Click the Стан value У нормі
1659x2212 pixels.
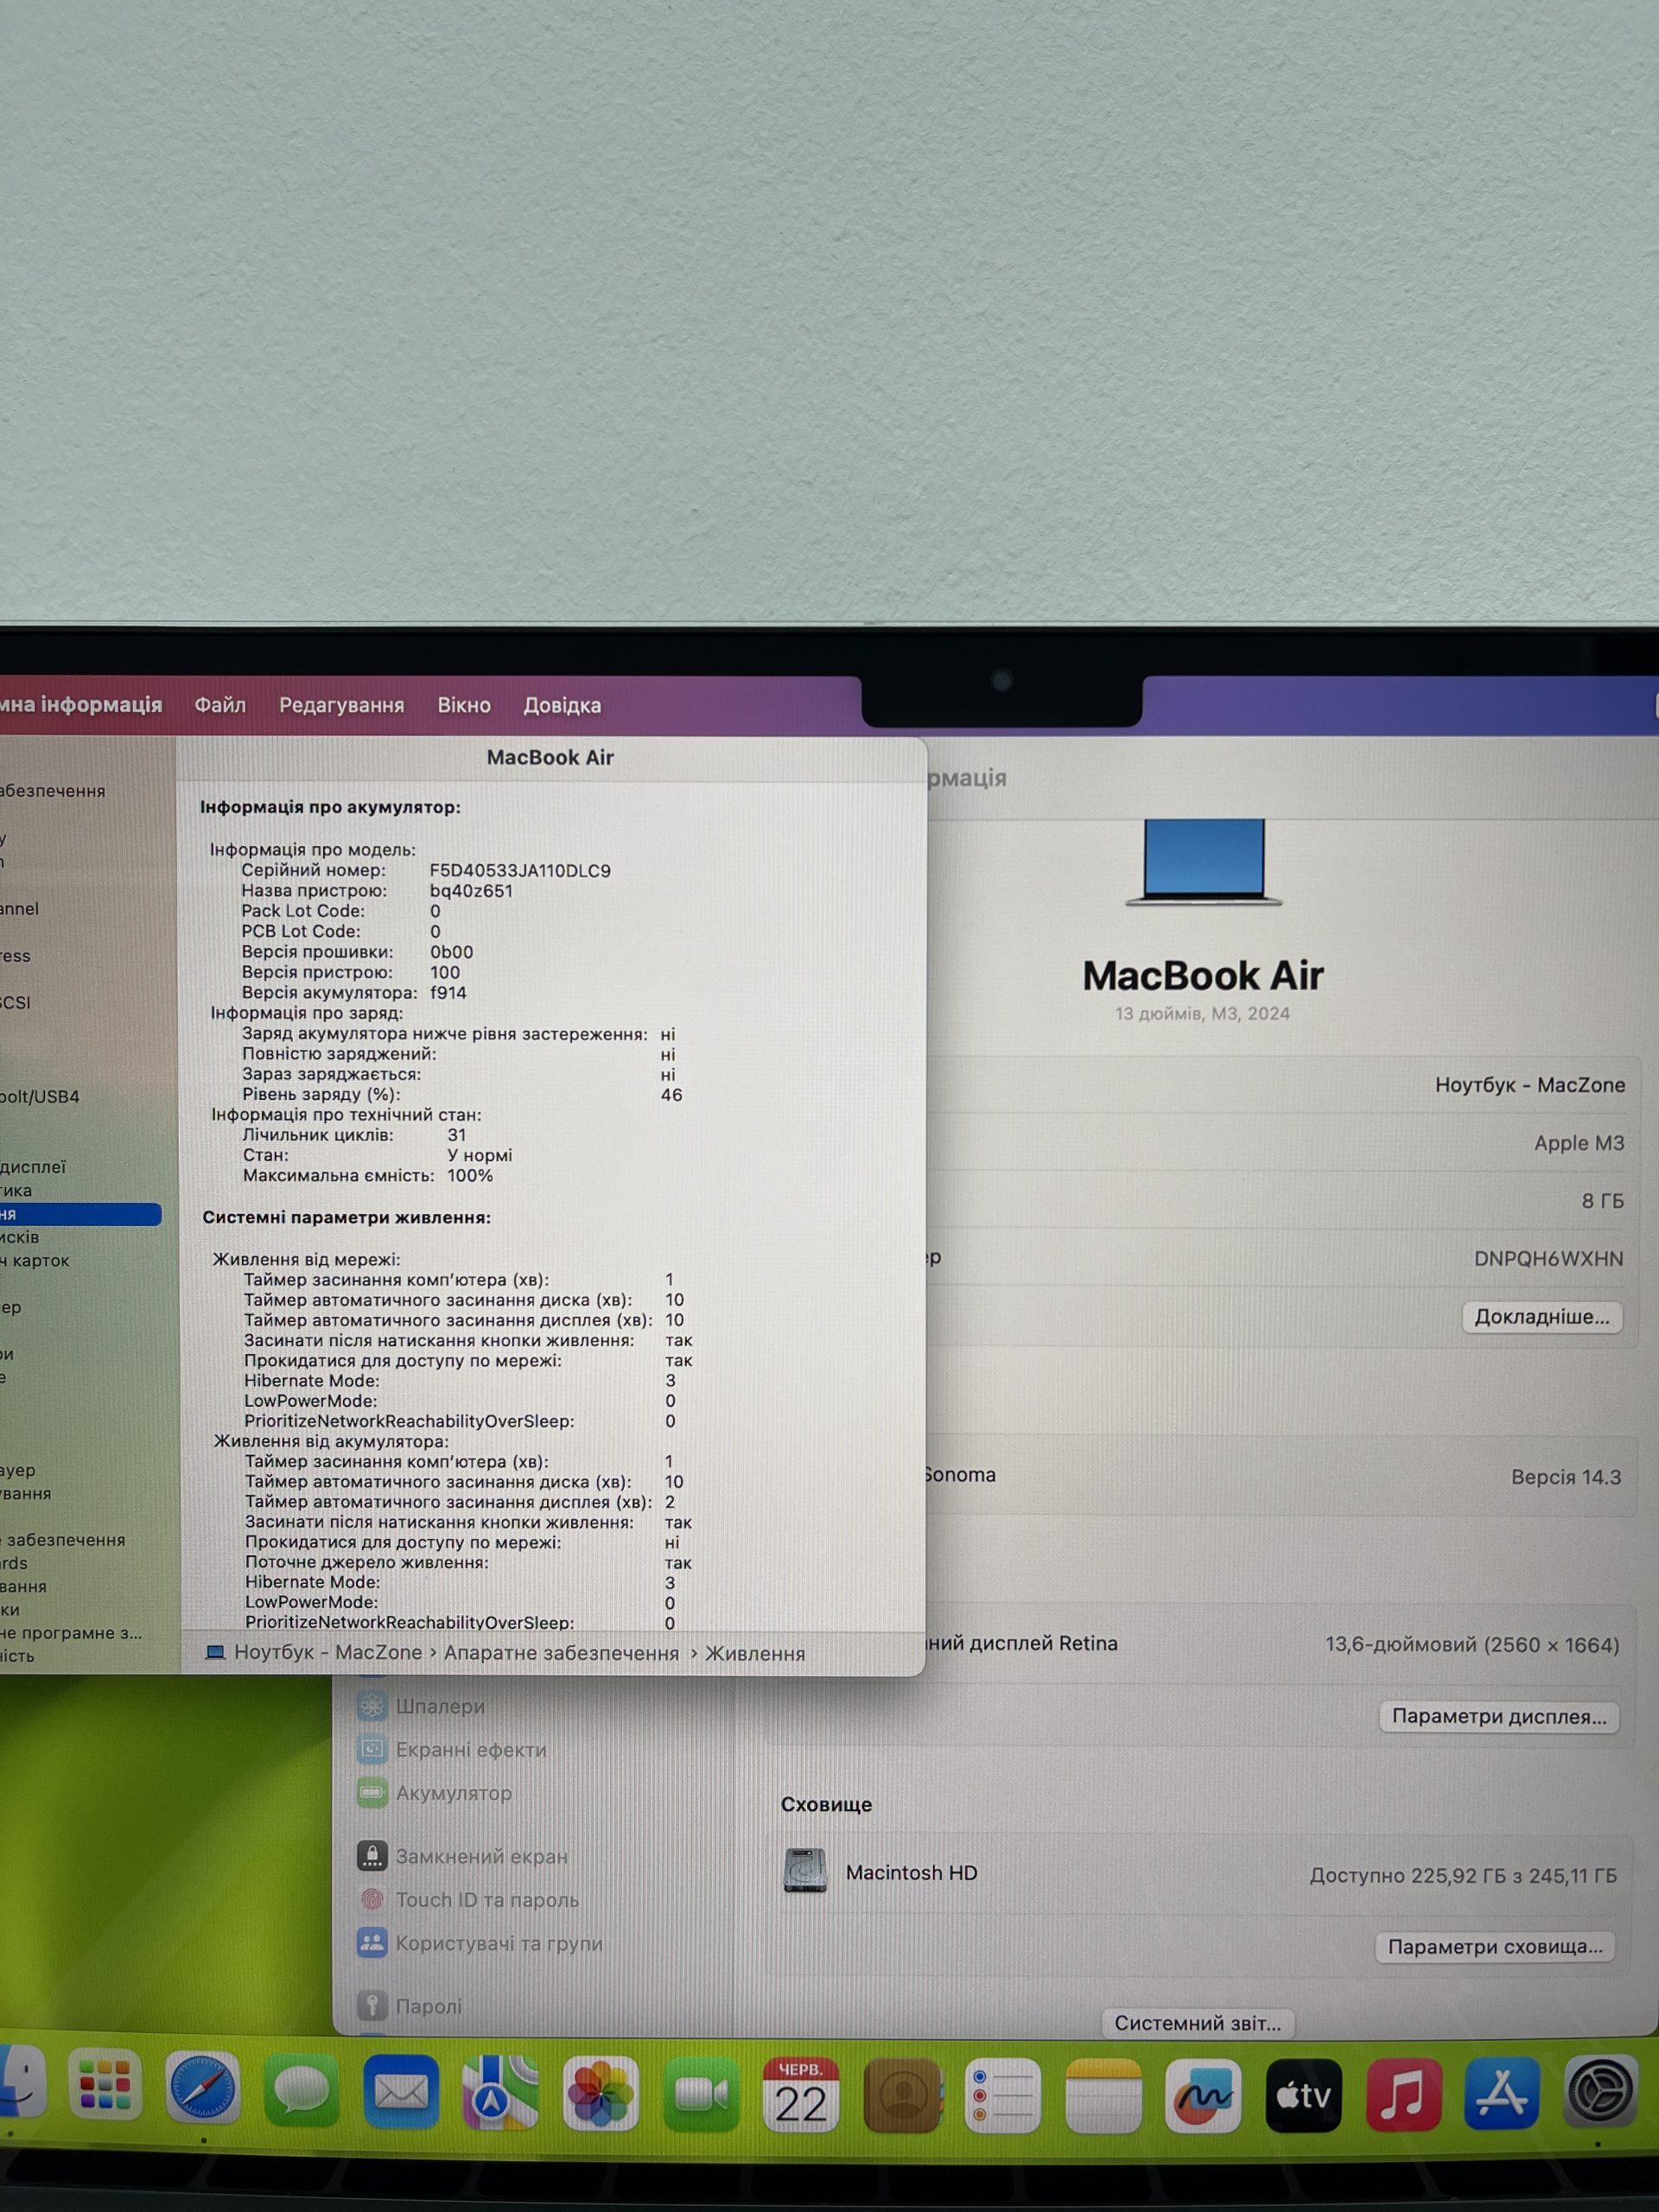[479, 1155]
